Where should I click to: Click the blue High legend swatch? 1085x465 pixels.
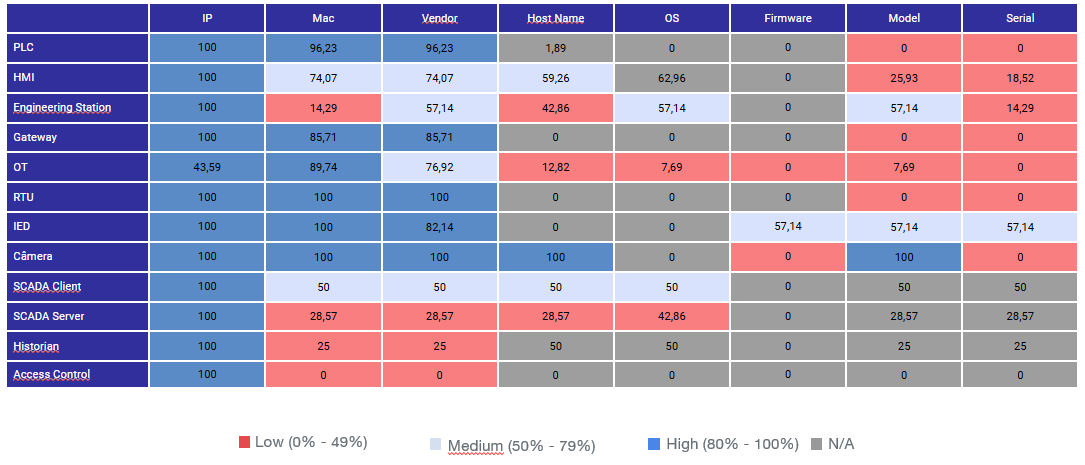point(654,443)
